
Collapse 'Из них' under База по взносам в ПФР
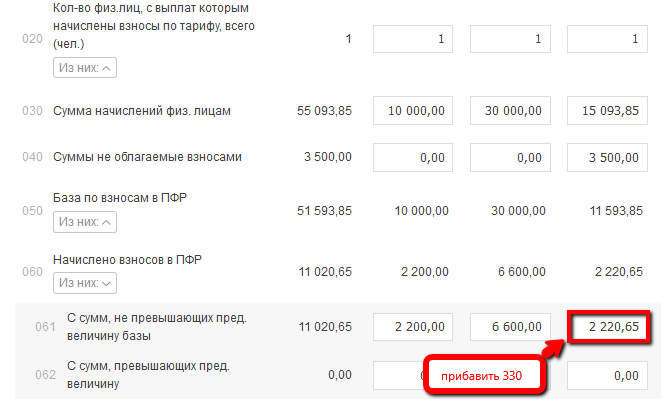pos(85,221)
